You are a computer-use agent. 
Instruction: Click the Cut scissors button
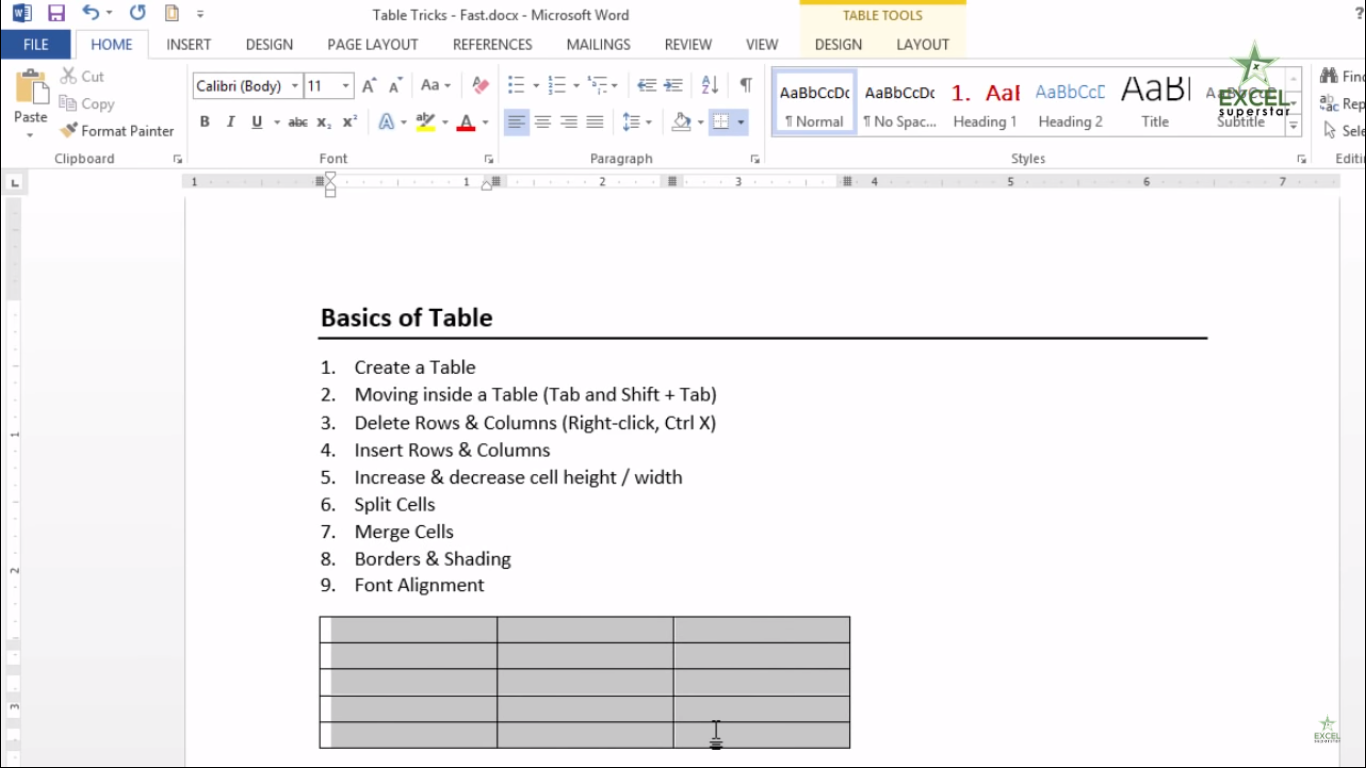82,76
